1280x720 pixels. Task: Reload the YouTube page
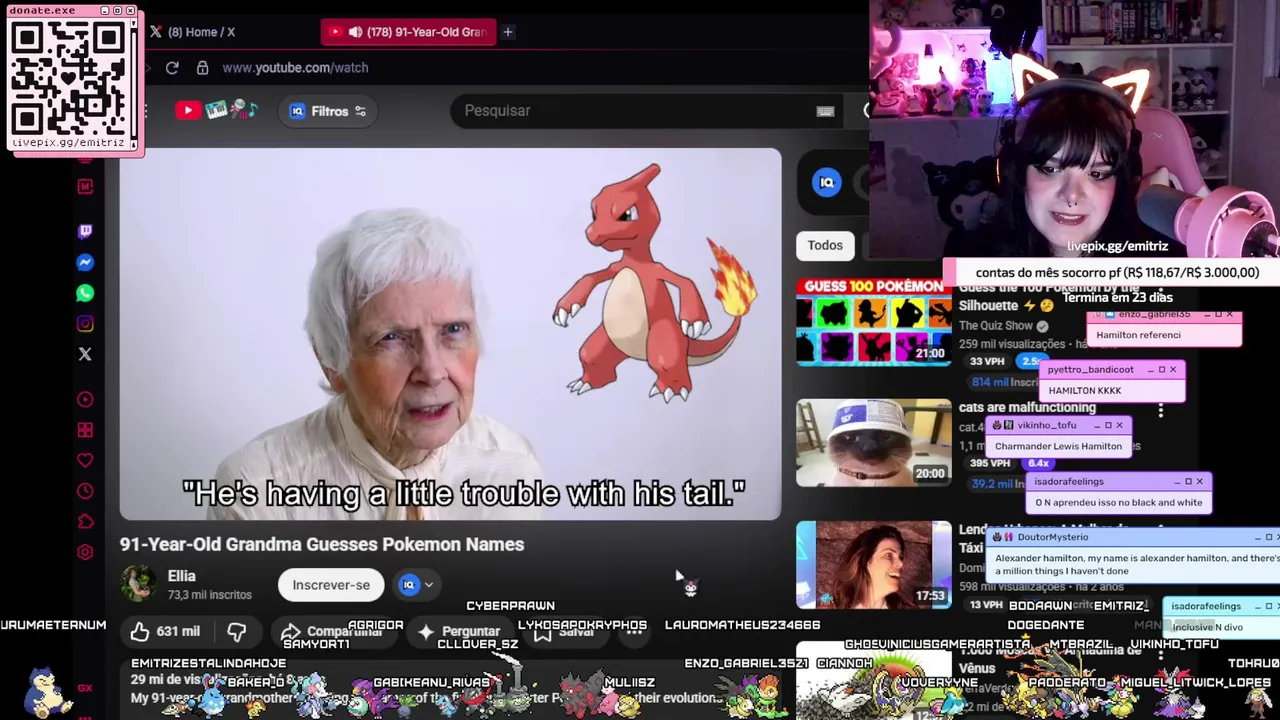pyautogui.click(x=172, y=67)
